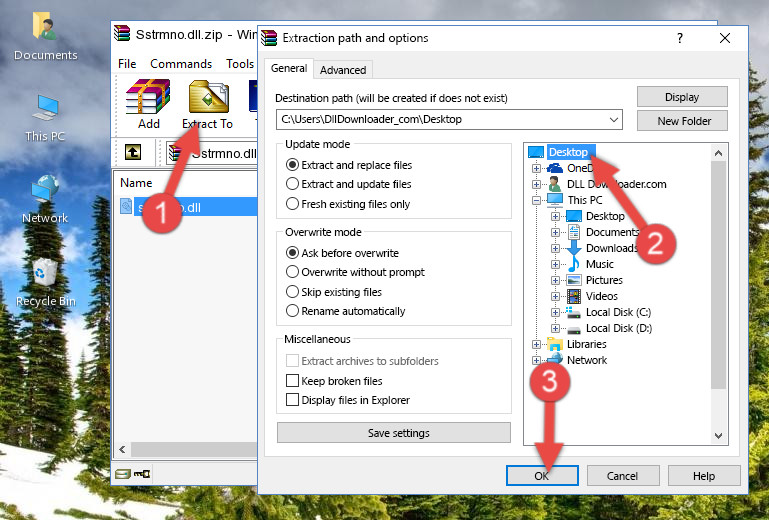
Task: Open File menu in WinRAR
Action: point(127,64)
